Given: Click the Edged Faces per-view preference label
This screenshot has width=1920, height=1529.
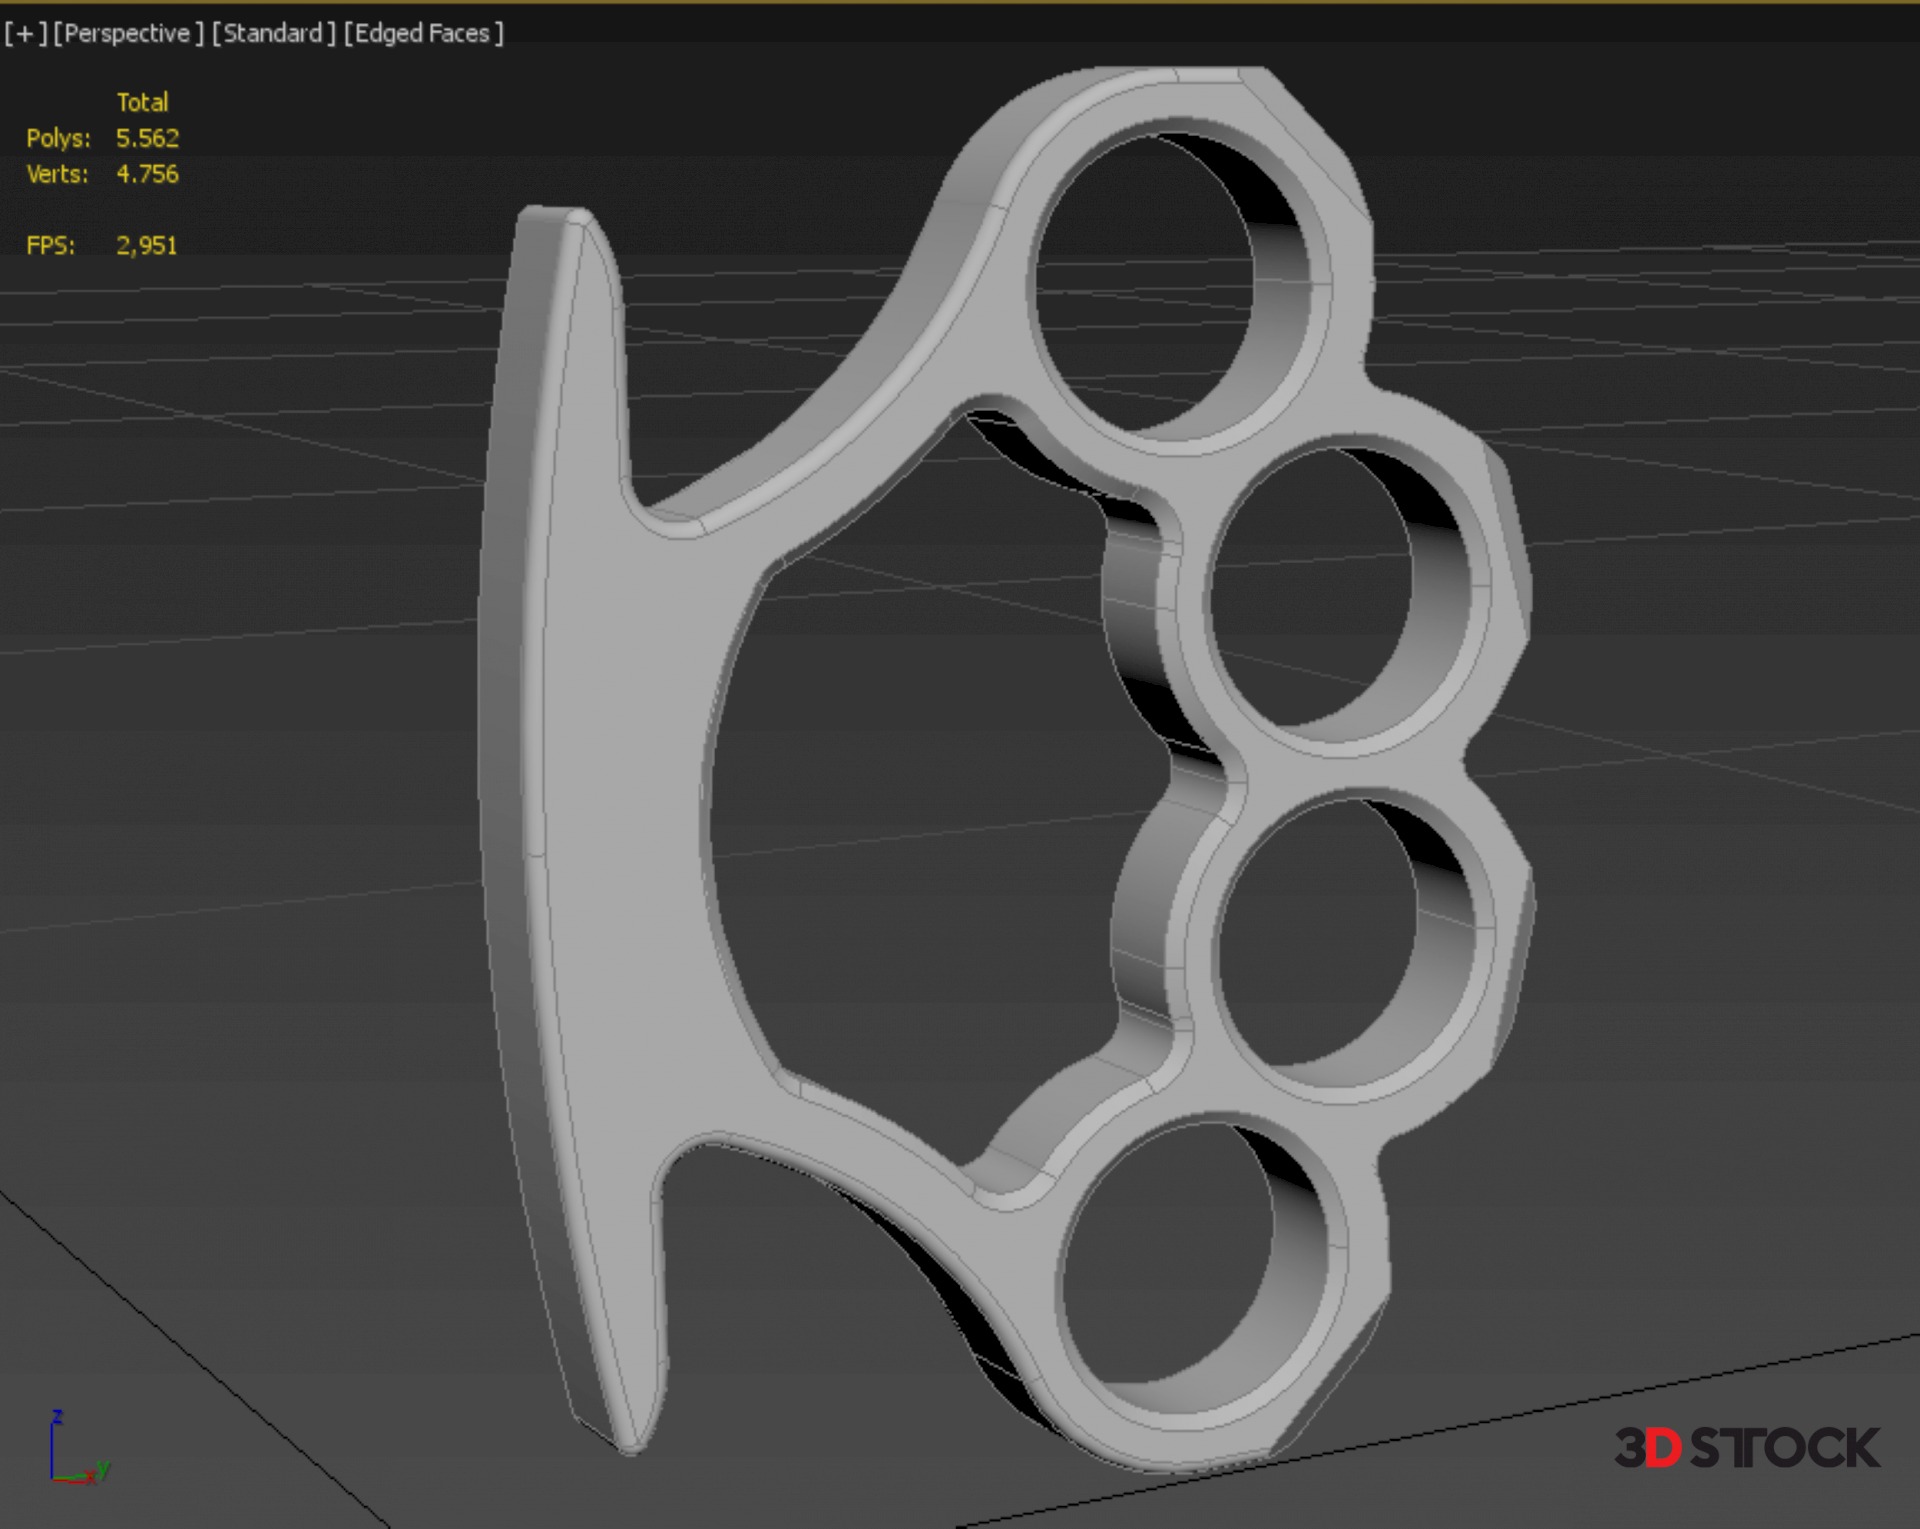Looking at the screenshot, I should pyautogui.click(x=423, y=33).
